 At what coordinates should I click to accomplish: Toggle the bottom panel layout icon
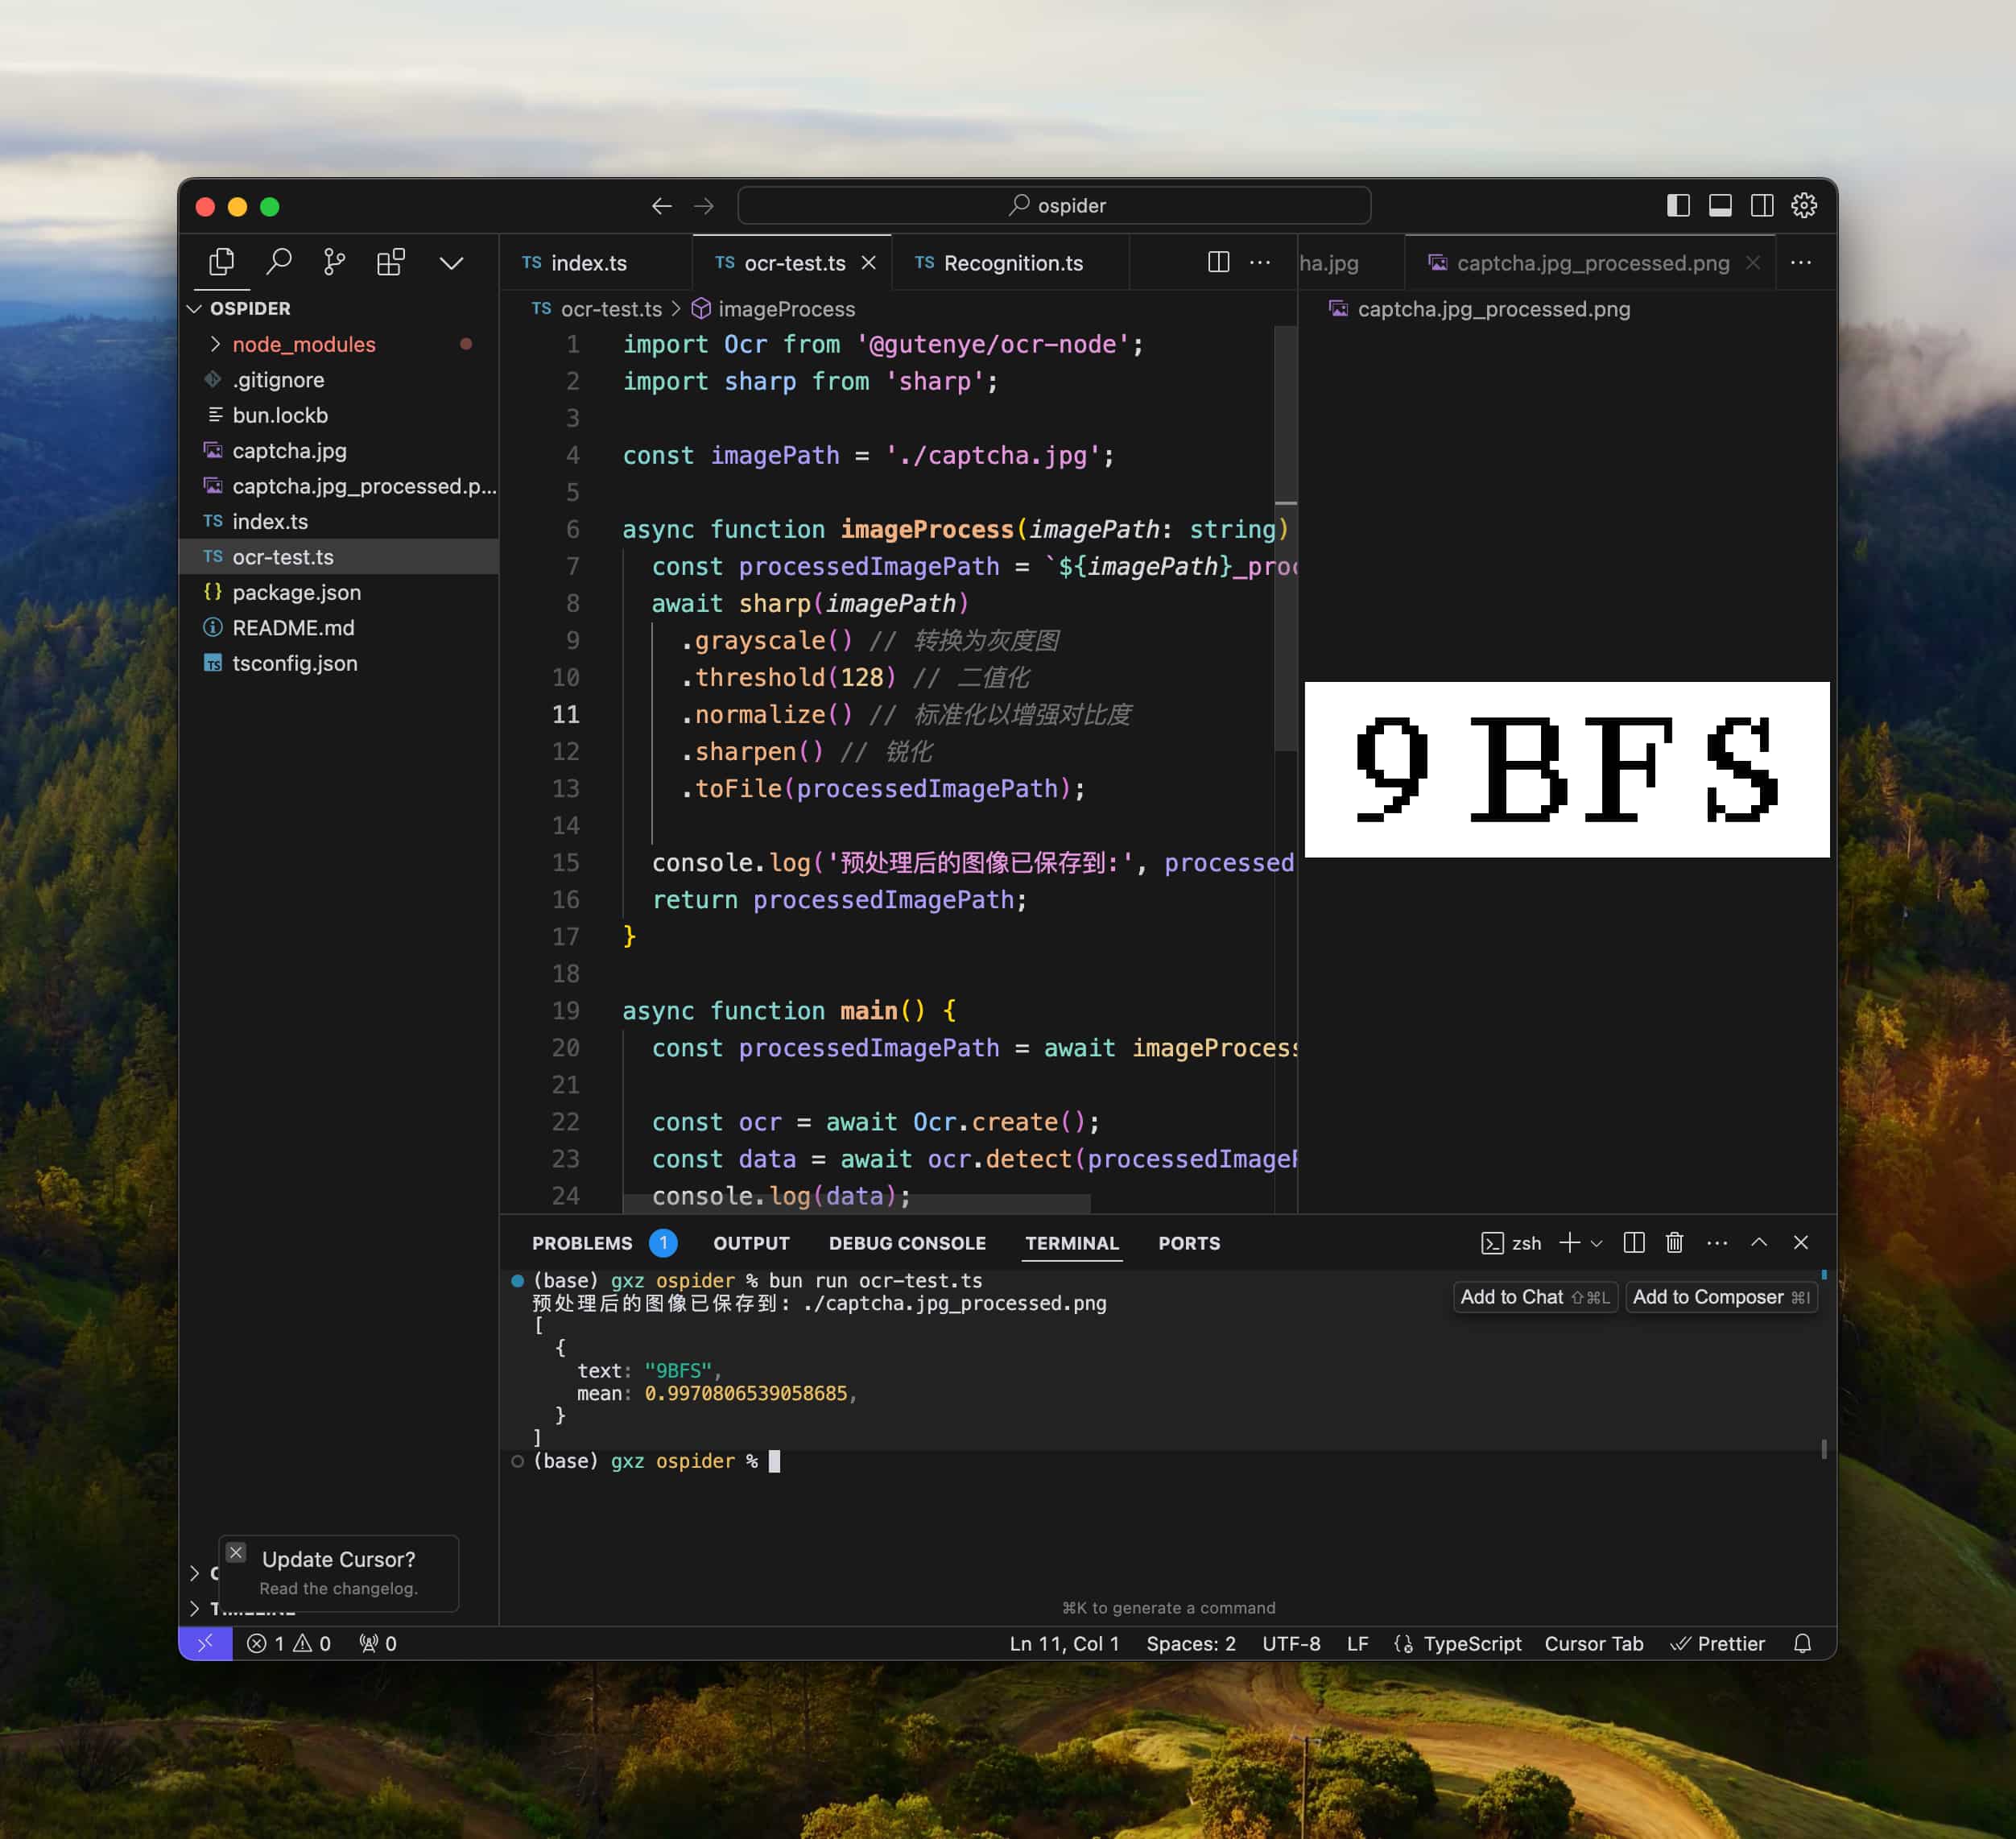pos(1720,205)
